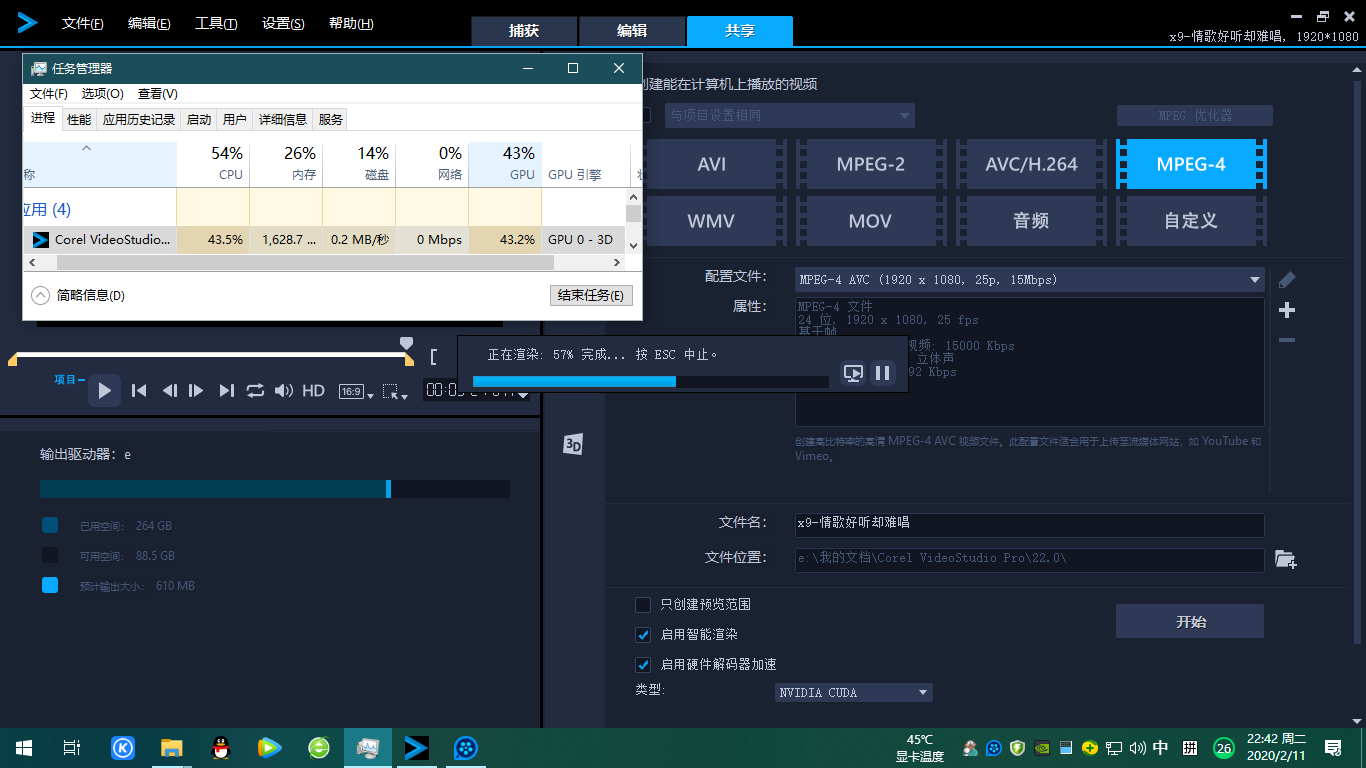Check 只创建预览范围 checkbox
This screenshot has width=1366, height=768.
(x=643, y=605)
